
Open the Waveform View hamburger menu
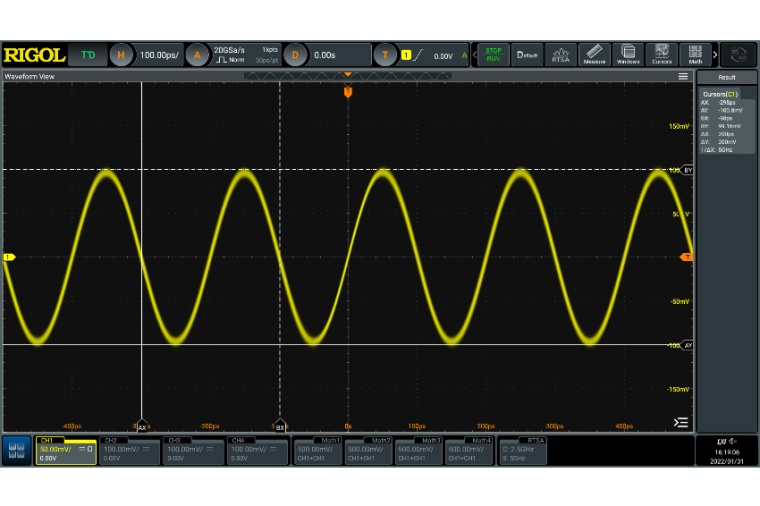click(x=683, y=76)
